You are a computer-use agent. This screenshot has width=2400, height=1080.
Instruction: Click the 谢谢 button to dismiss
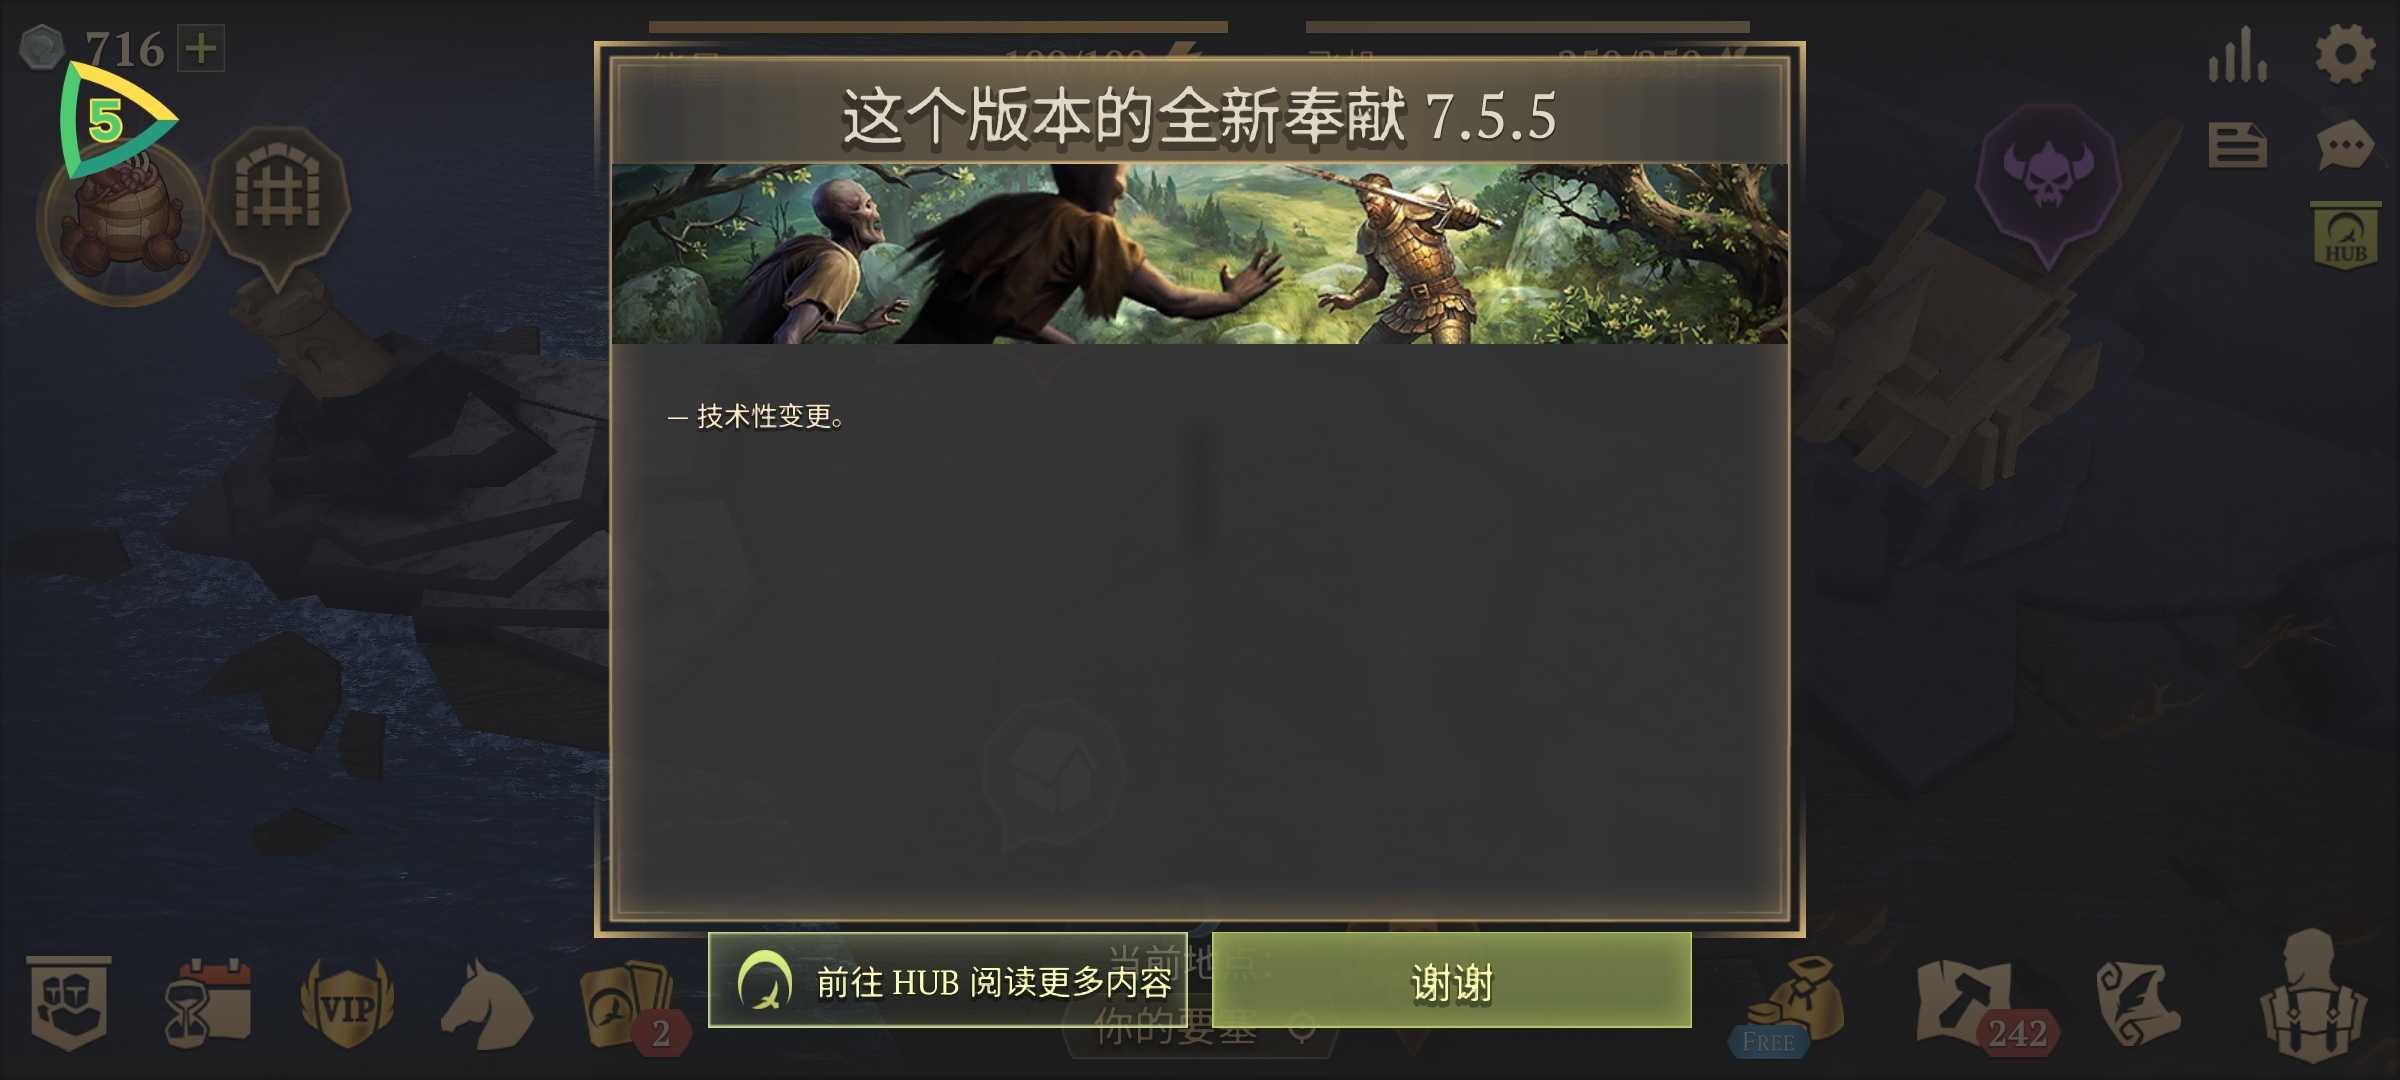pos(1451,981)
